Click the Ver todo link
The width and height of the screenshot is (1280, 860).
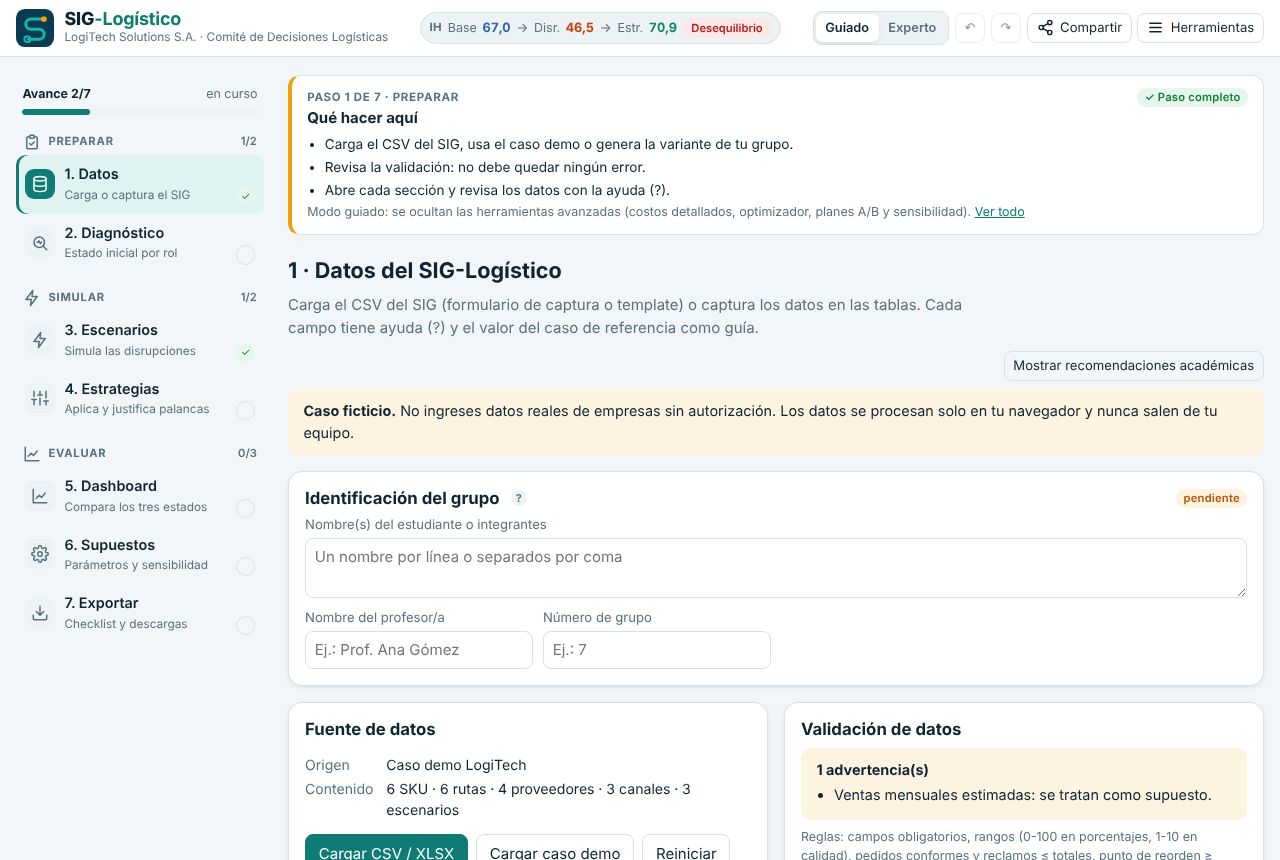tap(999, 212)
